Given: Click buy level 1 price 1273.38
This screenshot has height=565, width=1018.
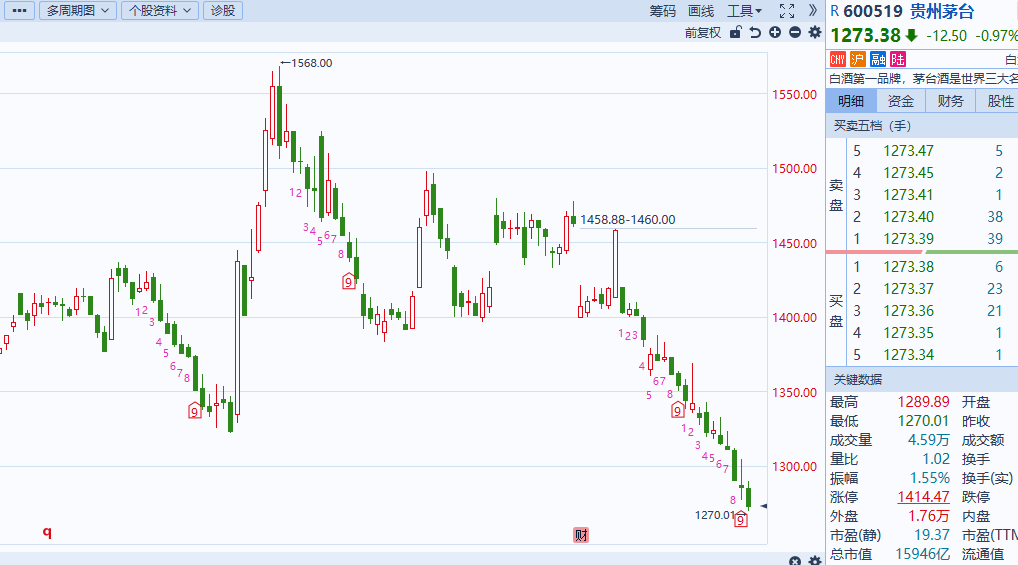Looking at the screenshot, I should 908,266.
